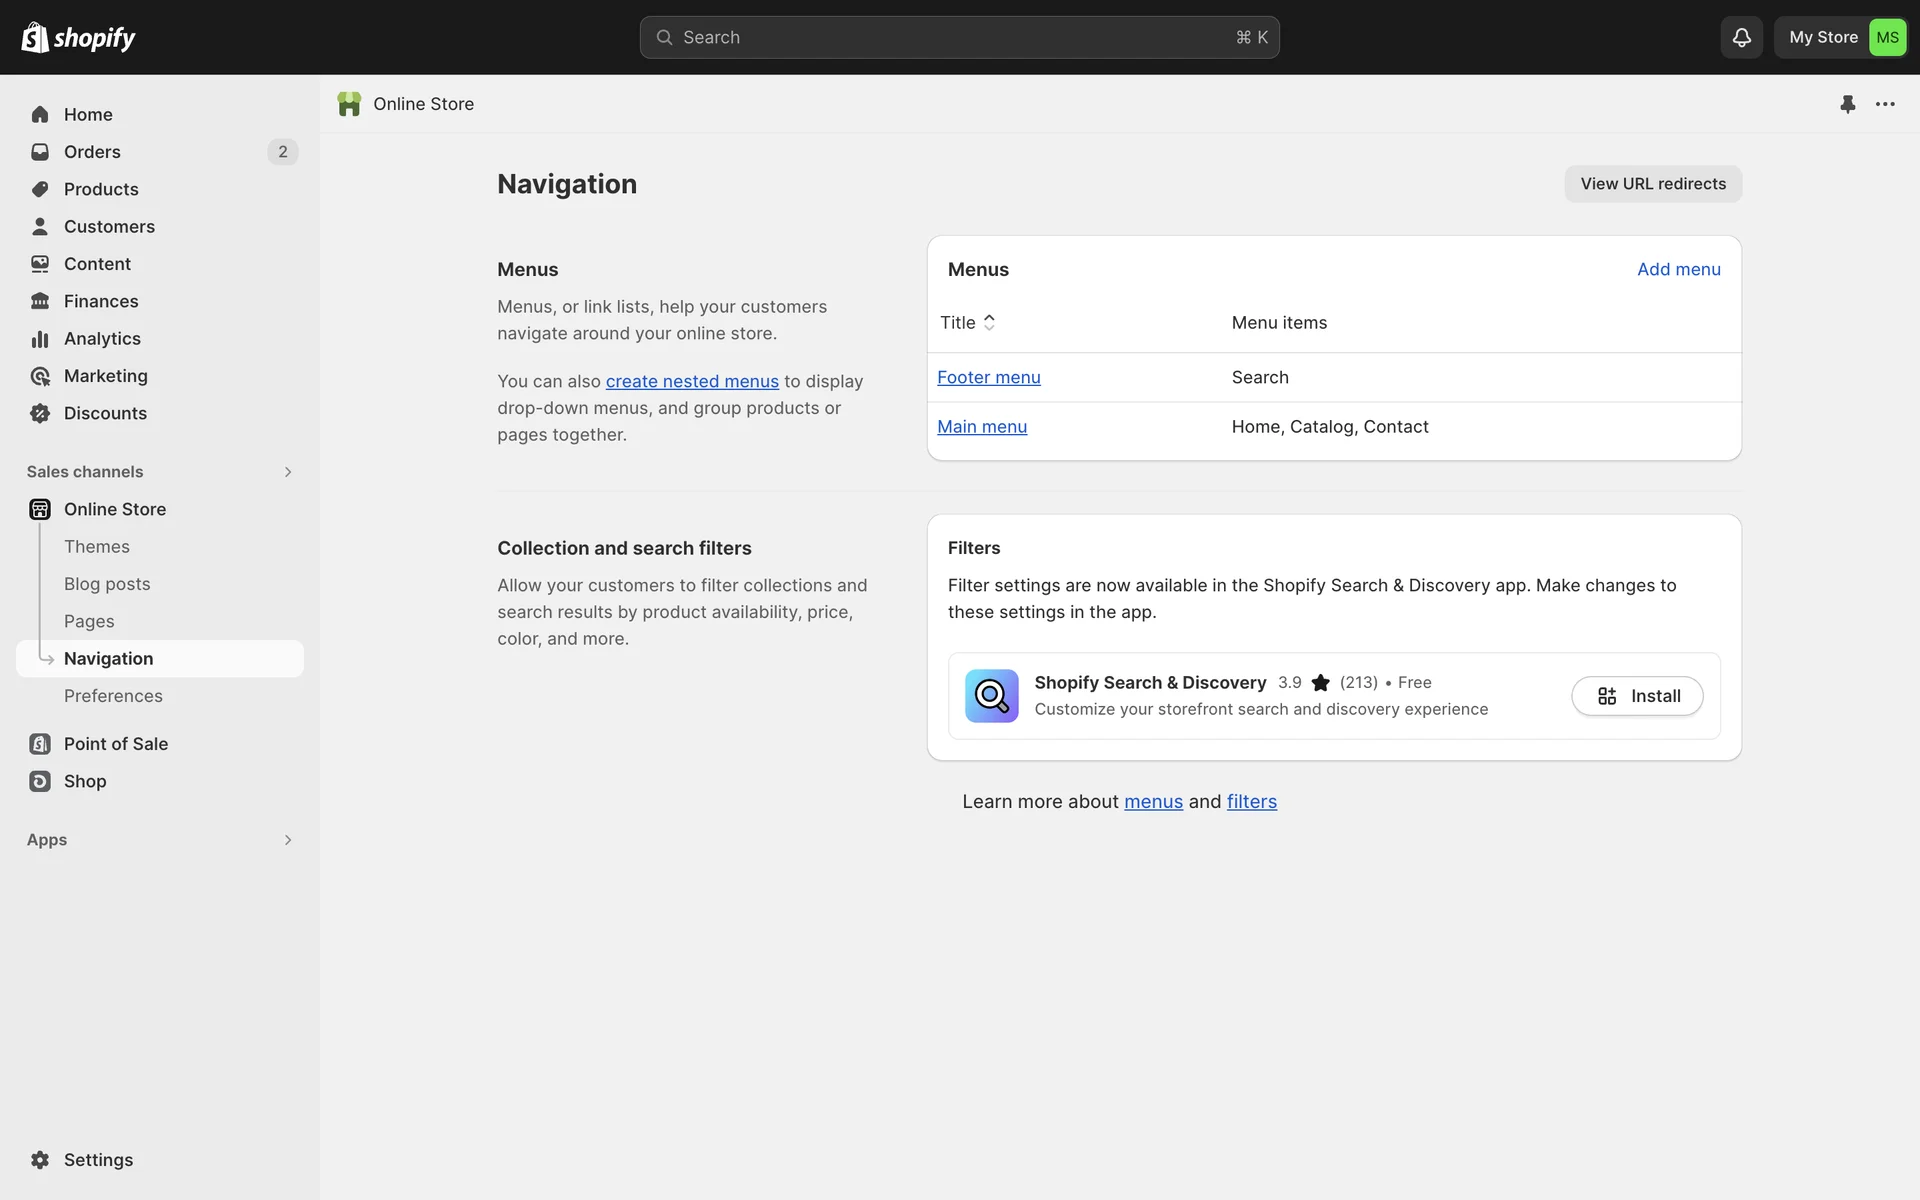Viewport: 1920px width, 1200px height.
Task: Click the Shopify logo
Action: (x=78, y=37)
